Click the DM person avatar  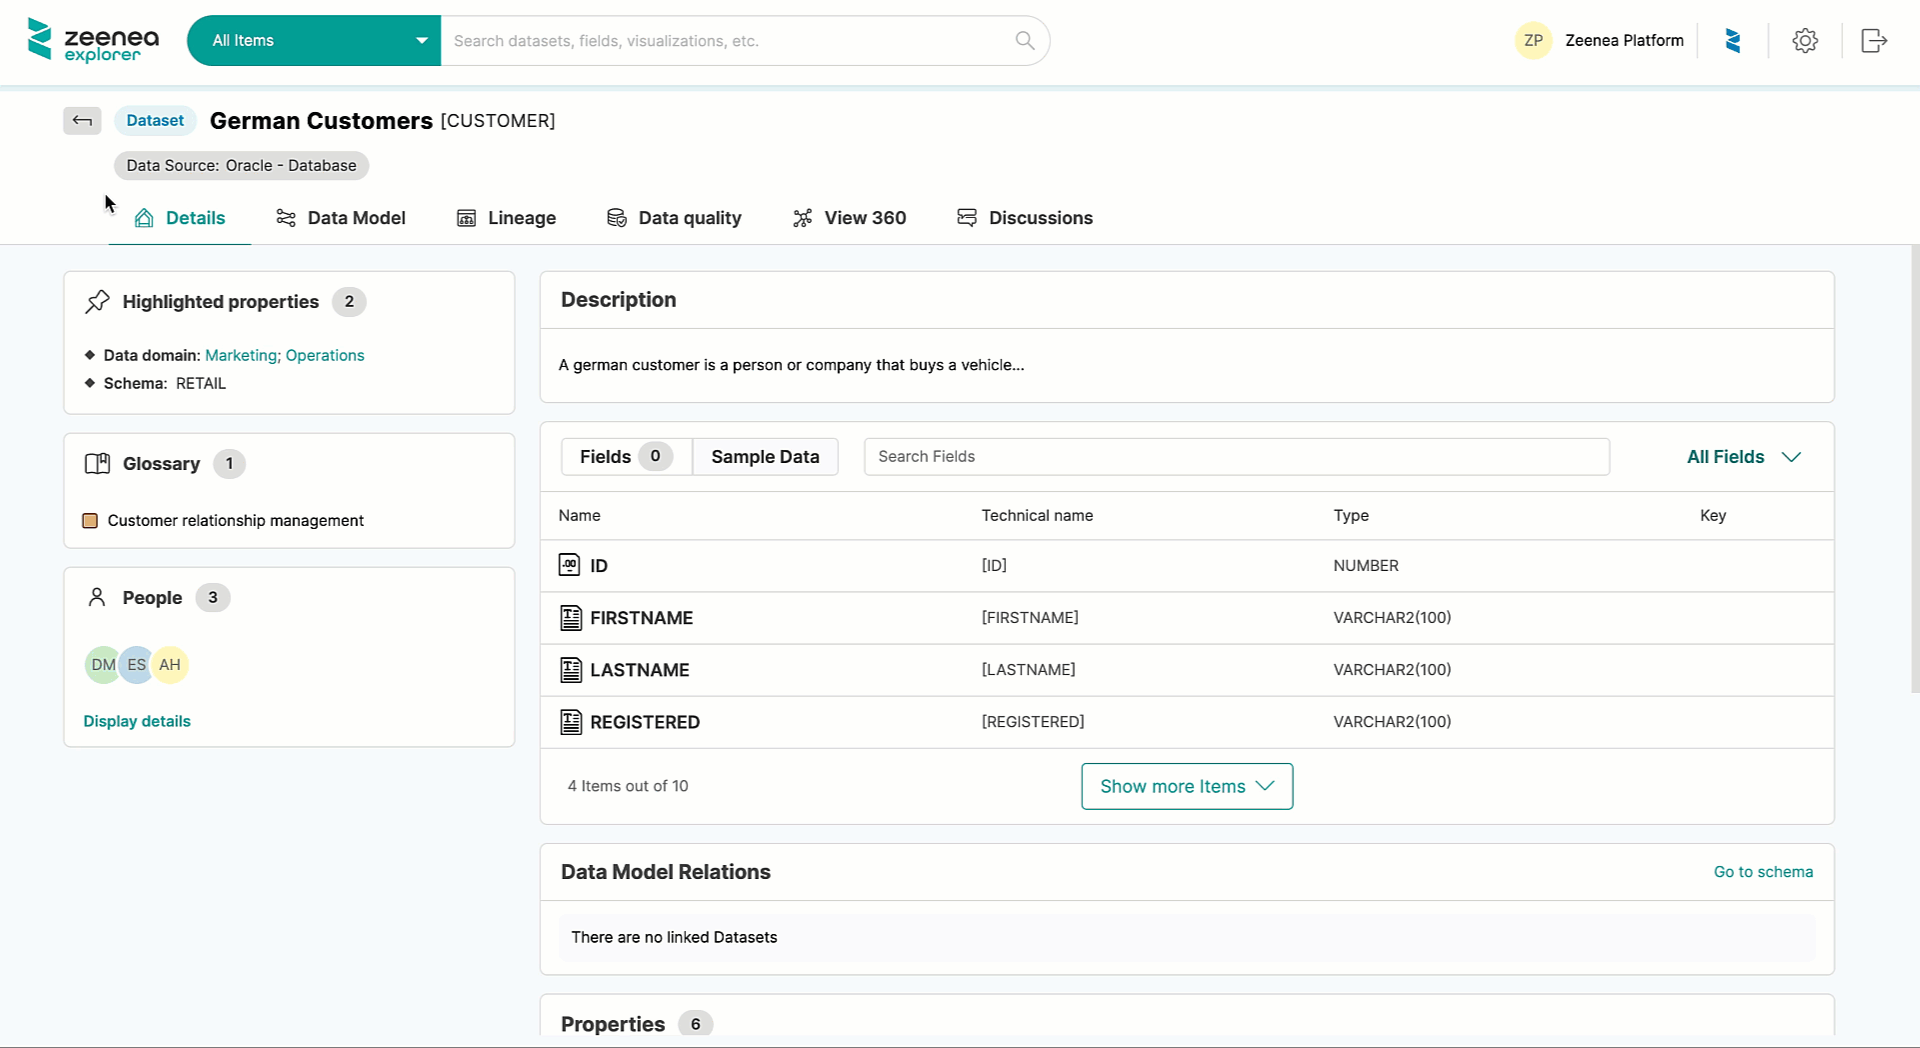click(x=102, y=665)
